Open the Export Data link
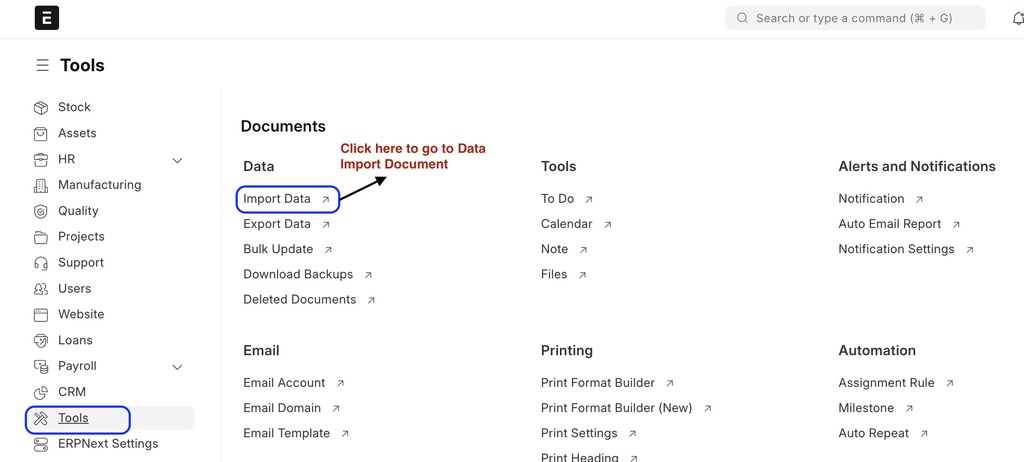Image resolution: width=1024 pixels, height=462 pixels. (x=277, y=224)
